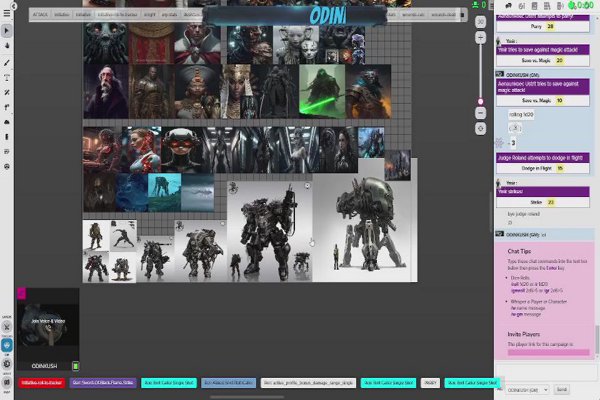This screenshot has width=600, height=400.
Task: Click the Invite Players heading
Action: (523, 334)
